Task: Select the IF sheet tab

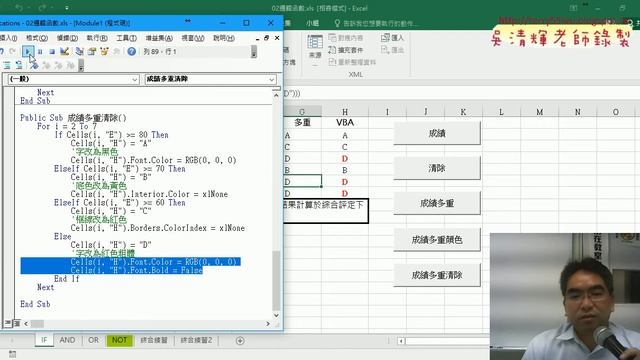Action: (44, 340)
